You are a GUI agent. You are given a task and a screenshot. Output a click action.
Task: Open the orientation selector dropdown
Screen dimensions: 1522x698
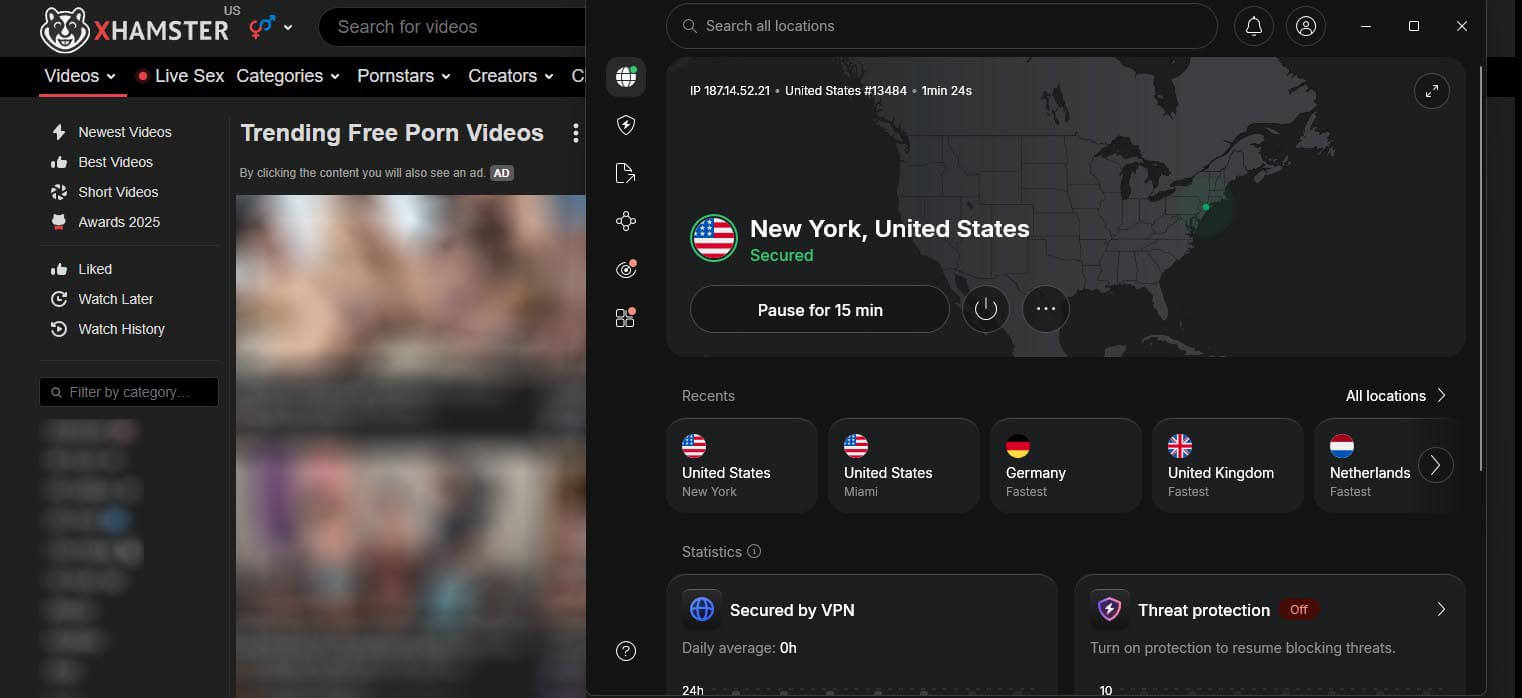270,27
